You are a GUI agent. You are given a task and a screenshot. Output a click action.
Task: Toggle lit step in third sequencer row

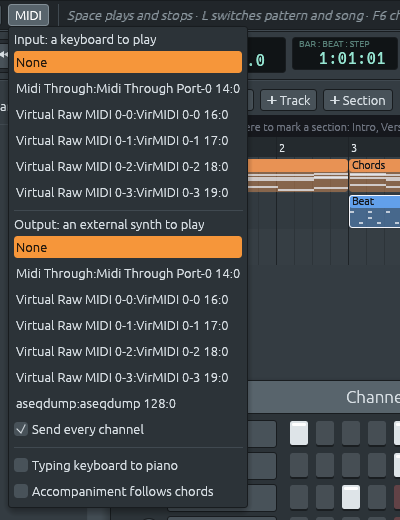tap(351, 497)
